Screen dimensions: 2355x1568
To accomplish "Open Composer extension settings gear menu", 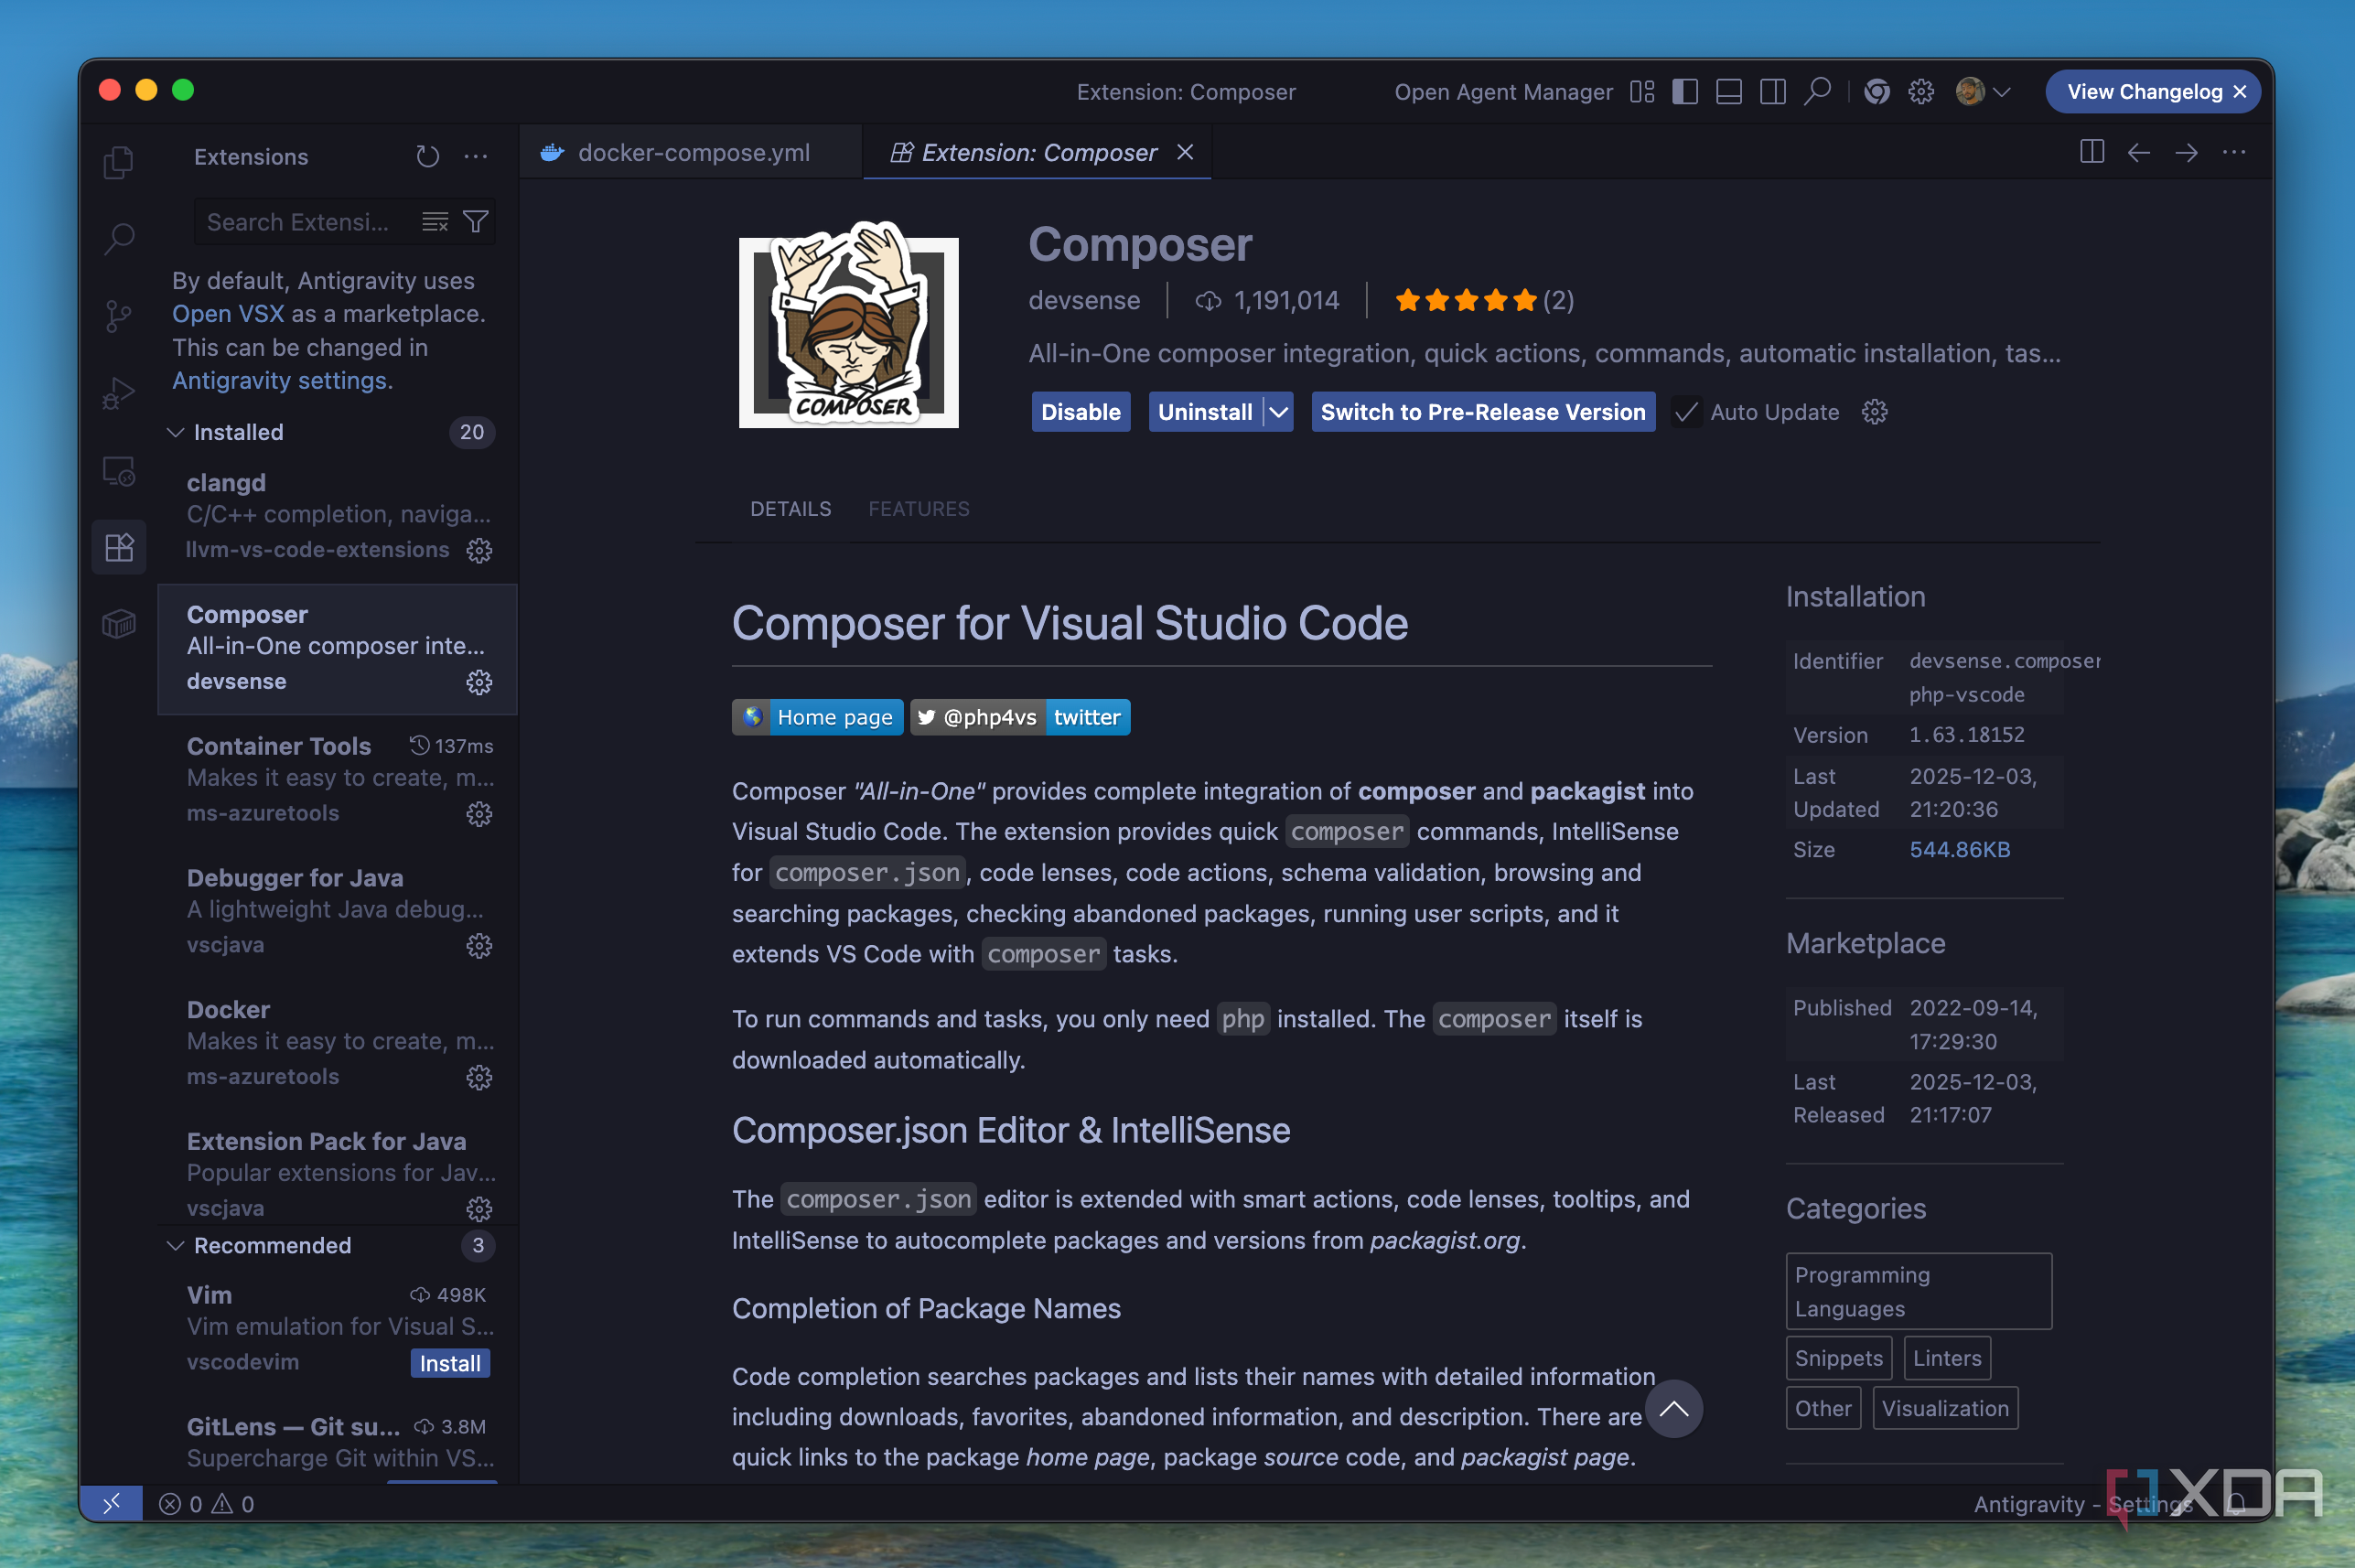I will [x=1875, y=412].
